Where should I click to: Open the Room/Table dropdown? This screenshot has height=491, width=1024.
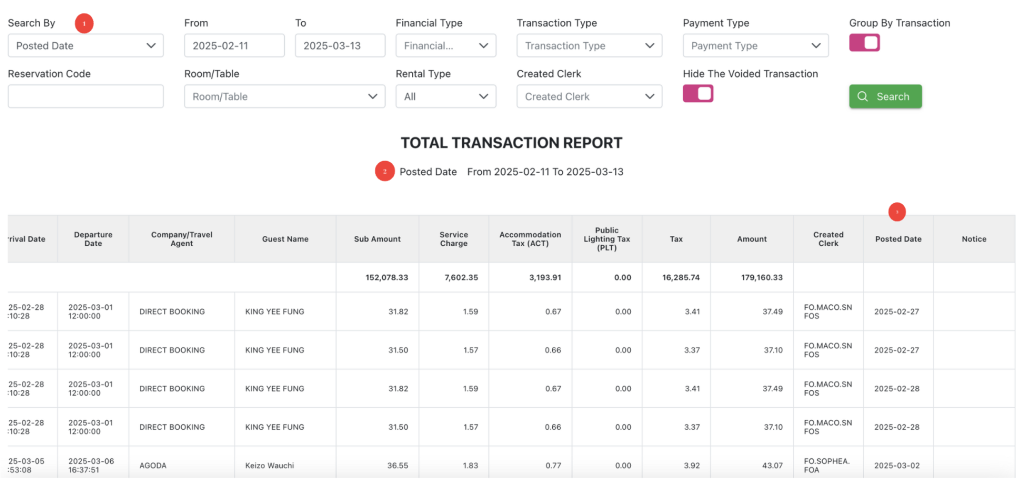pos(284,96)
